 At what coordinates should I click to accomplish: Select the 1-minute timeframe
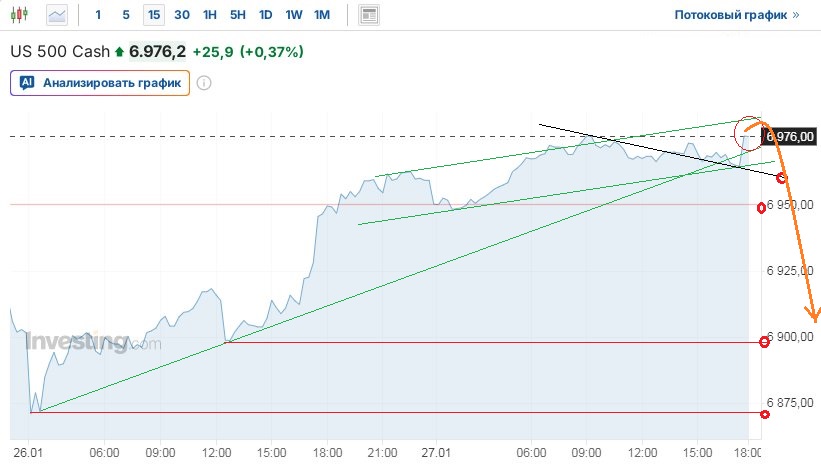coord(98,15)
